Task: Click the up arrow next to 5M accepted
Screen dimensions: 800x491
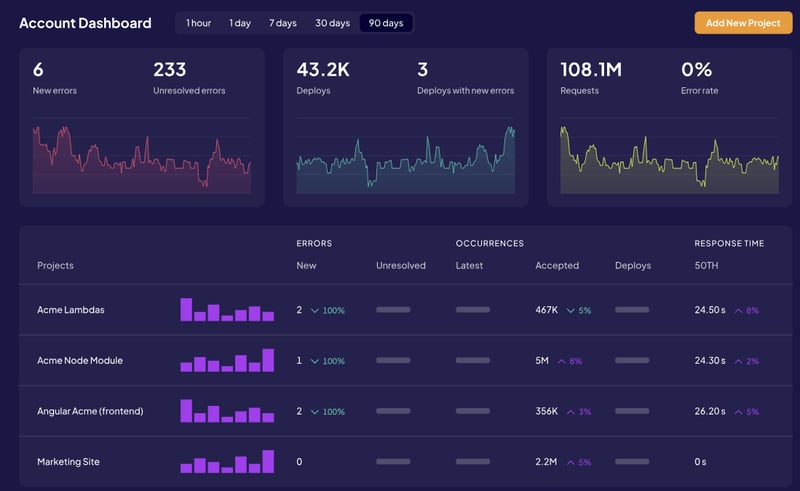Action: [562, 361]
